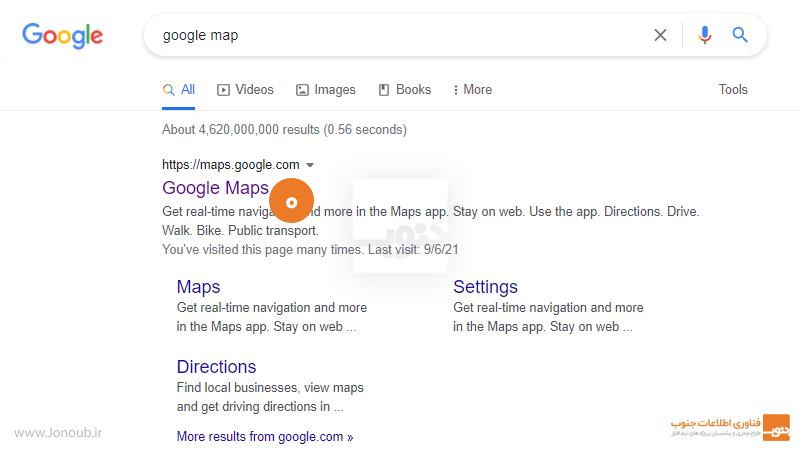Image resolution: width=800 pixels, height=450 pixels.
Task: Open the Settings sitelink
Action: (x=485, y=287)
